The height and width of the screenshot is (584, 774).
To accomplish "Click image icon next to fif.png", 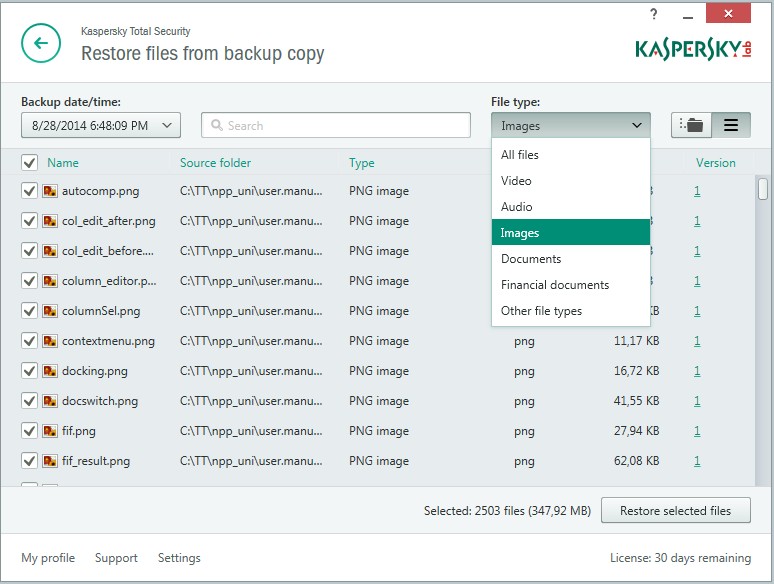I will coord(49,431).
